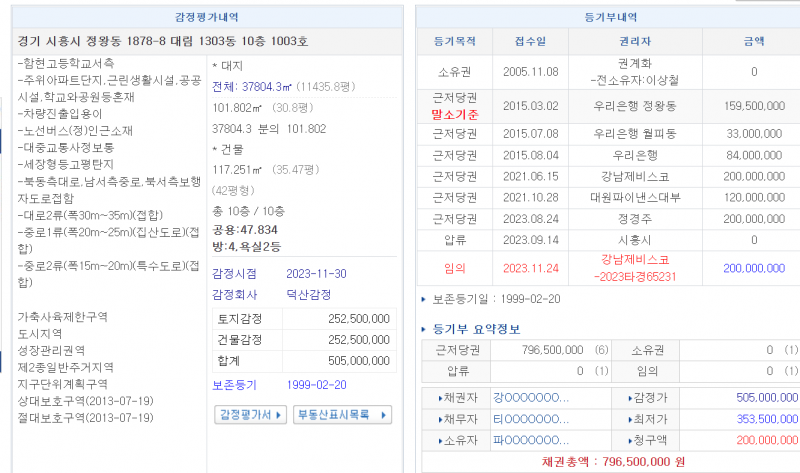Click the 전체 37804.3㎡ land area text
The width and height of the screenshot is (800, 473).
pyautogui.click(x=251, y=86)
